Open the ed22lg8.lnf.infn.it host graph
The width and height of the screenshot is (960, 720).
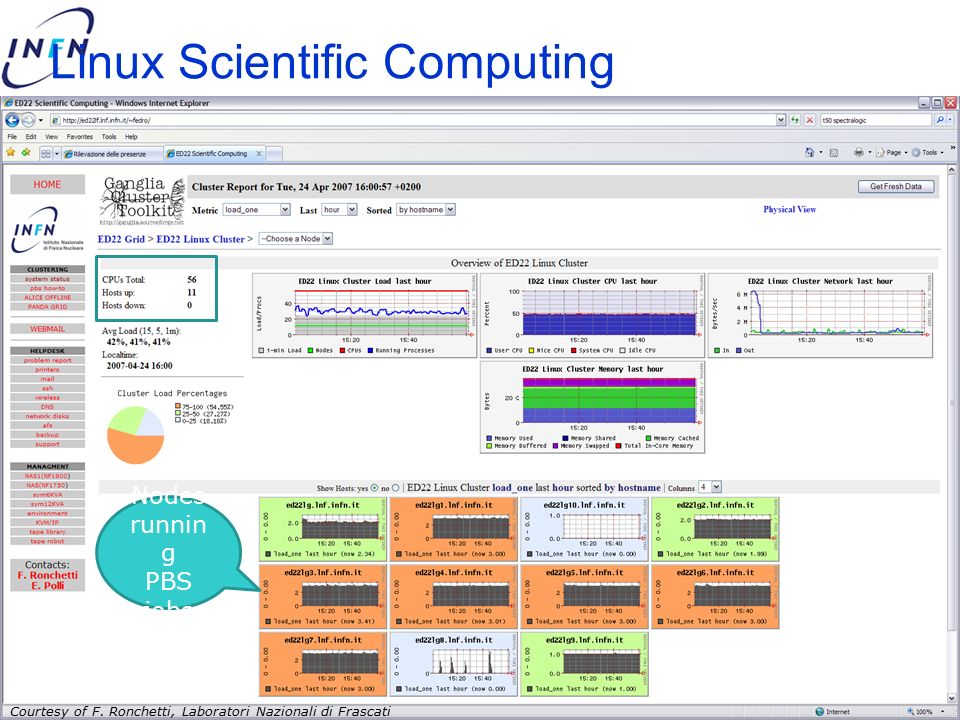pos(454,664)
